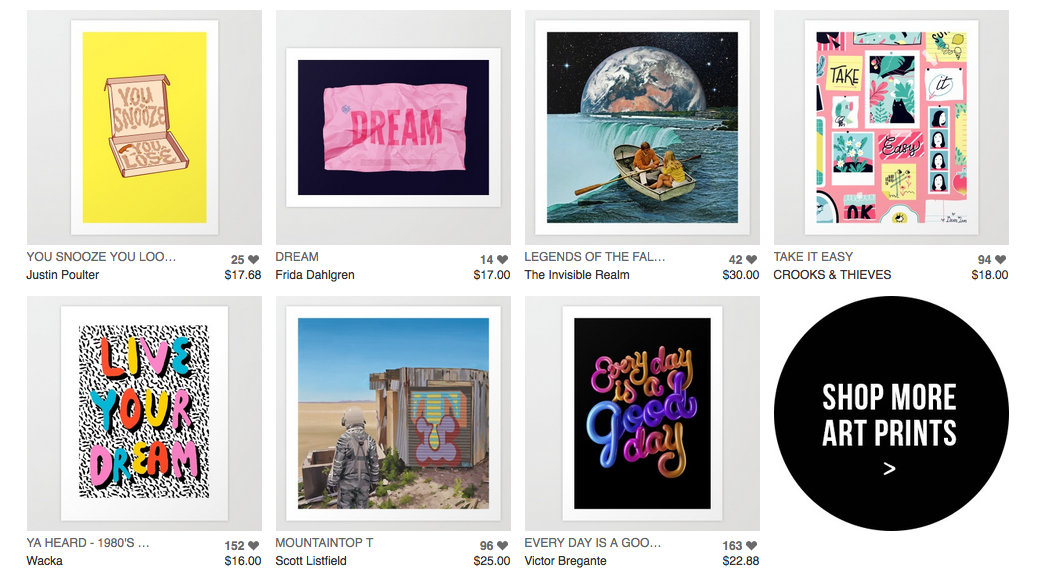1042x577 pixels.
Task: Go to The Invisible Realm shop link
Action: click(577, 275)
